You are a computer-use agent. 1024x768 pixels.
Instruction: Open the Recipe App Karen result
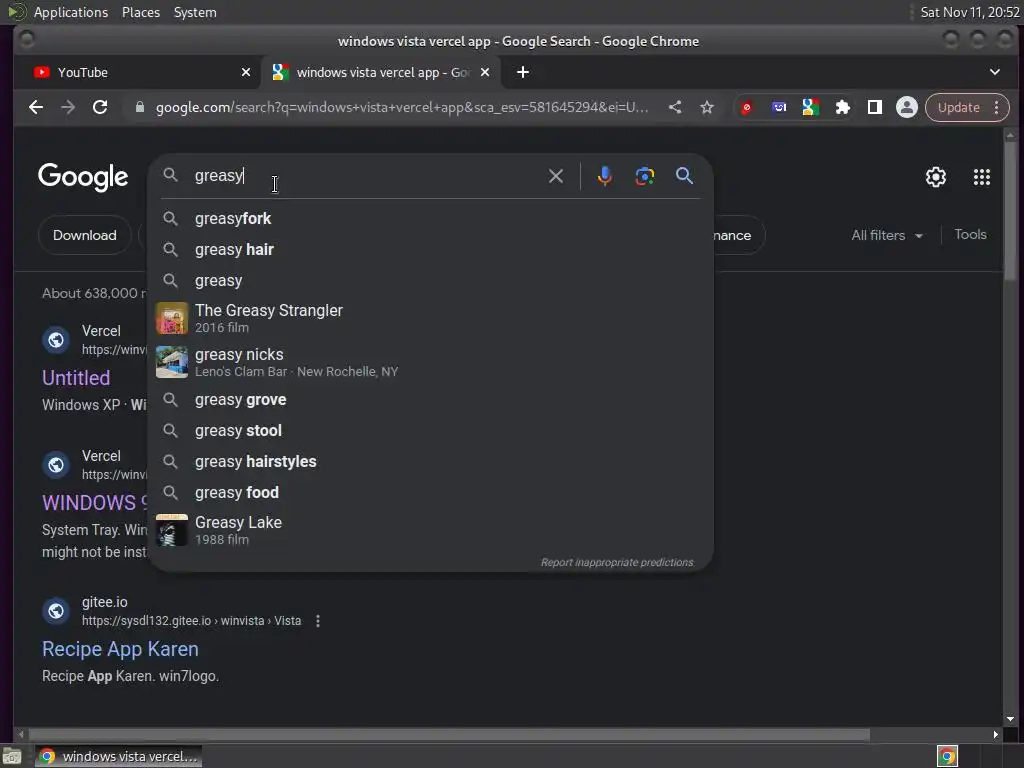(120, 649)
